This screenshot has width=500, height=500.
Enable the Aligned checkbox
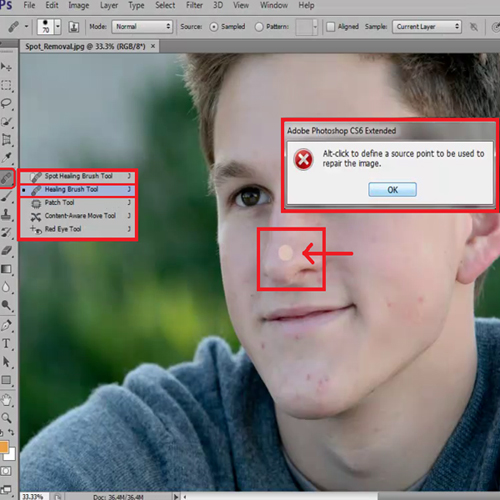(x=330, y=27)
